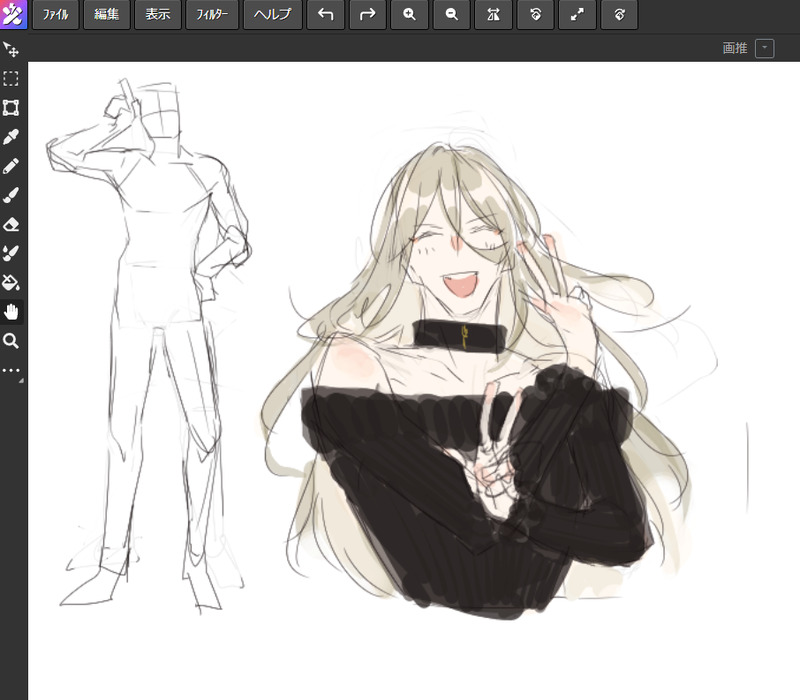Select the Hand pan tool

11,312
